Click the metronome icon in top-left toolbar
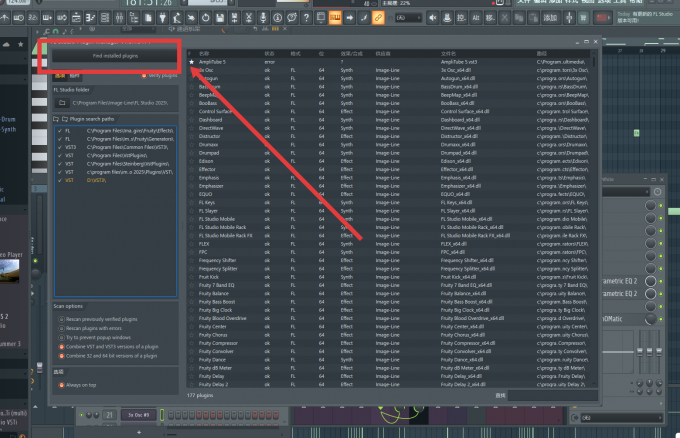This screenshot has width=680, height=438. coord(5,18)
